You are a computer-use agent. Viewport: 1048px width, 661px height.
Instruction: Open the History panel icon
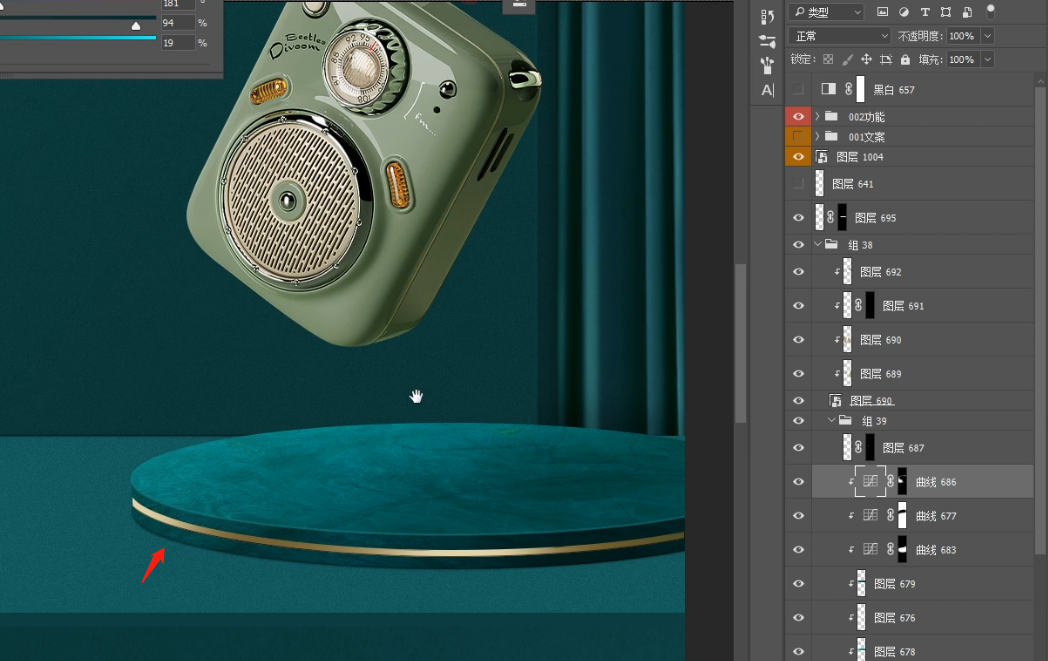pyautogui.click(x=767, y=17)
